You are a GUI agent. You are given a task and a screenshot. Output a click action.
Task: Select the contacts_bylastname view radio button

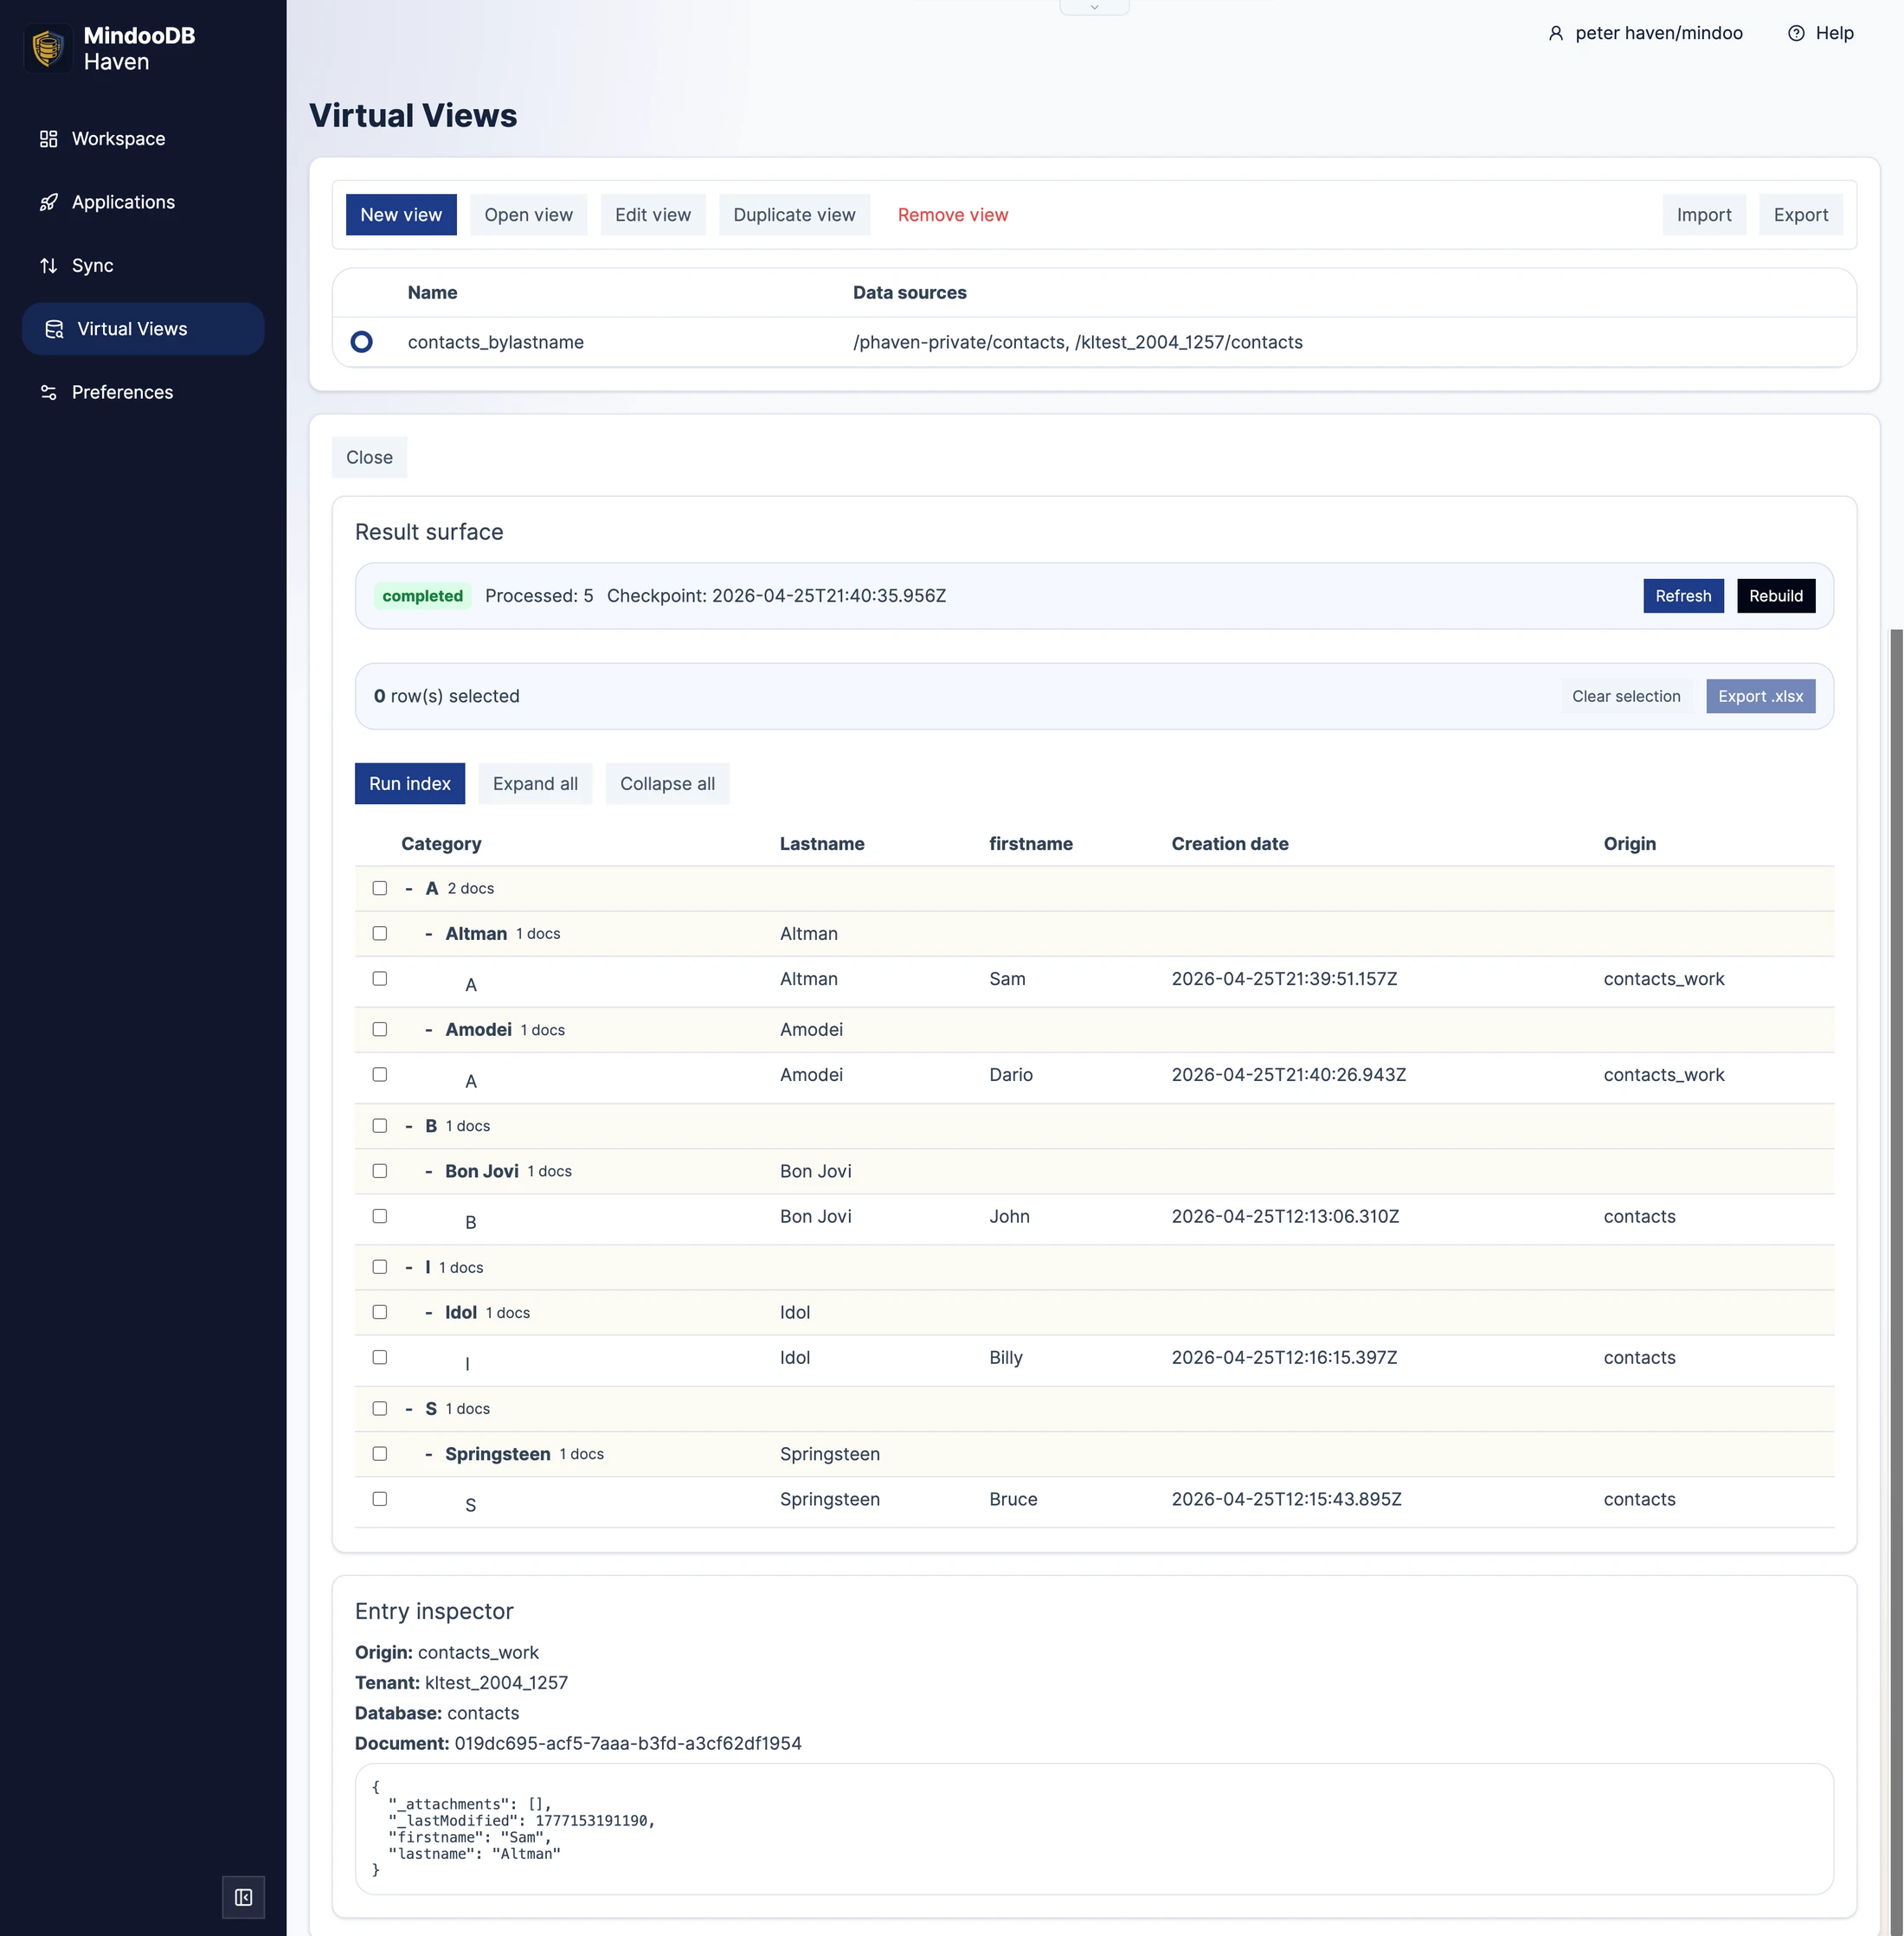pos(361,341)
